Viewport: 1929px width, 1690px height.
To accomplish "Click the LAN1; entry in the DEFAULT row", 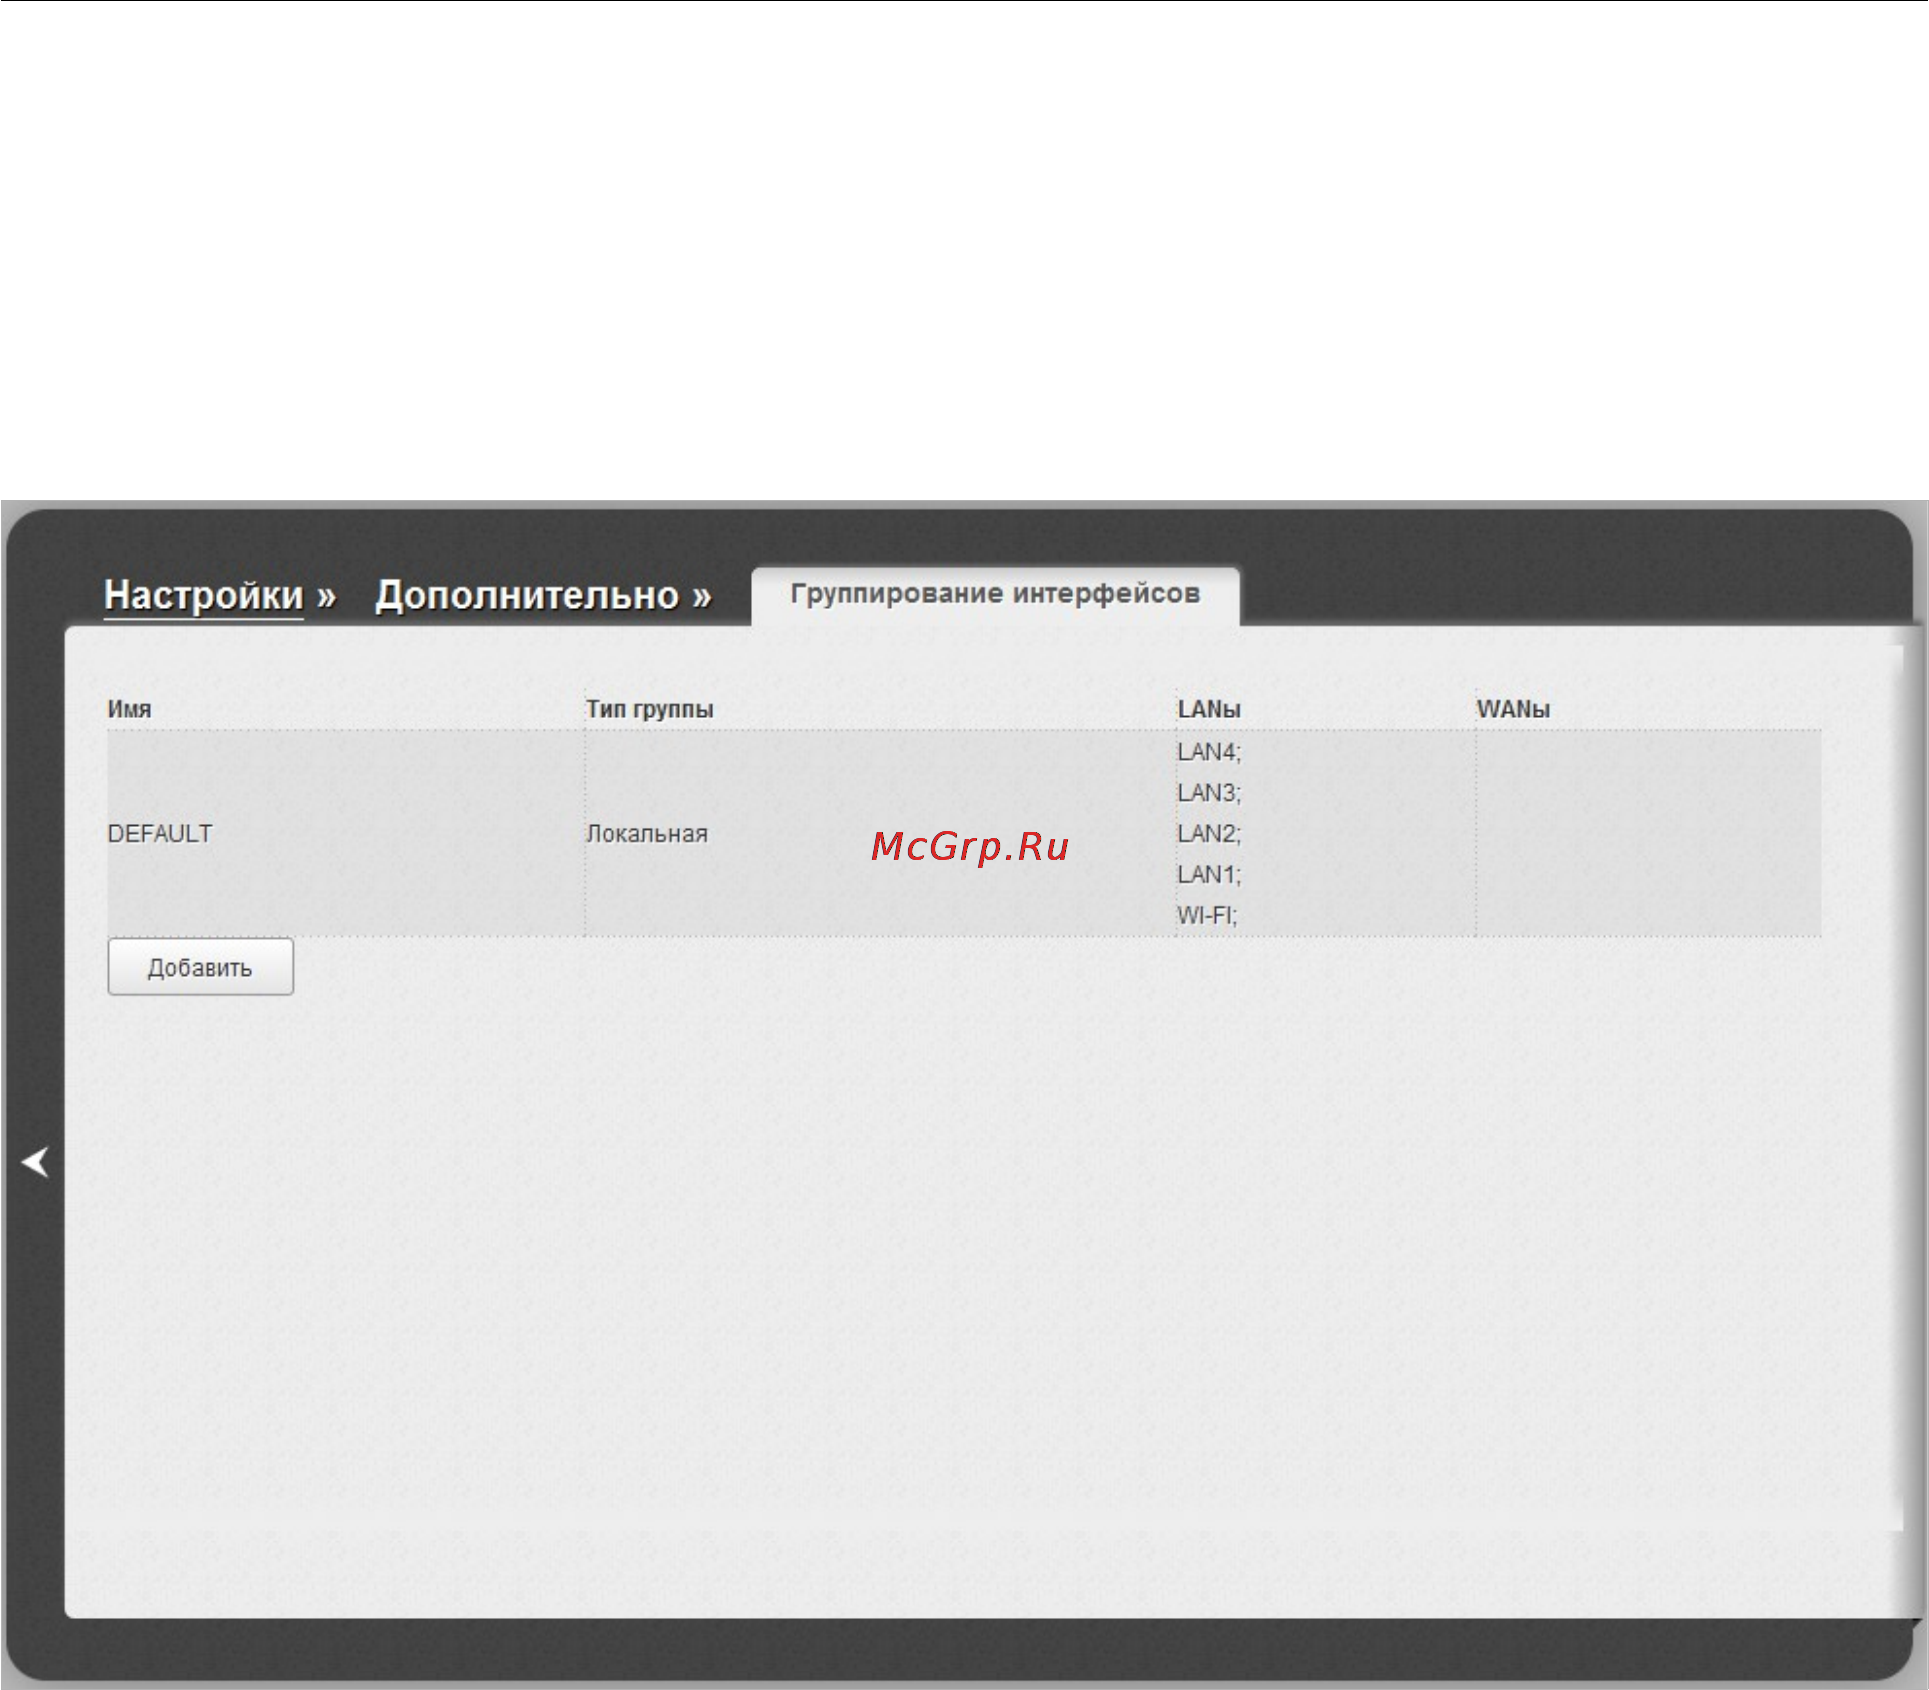I will (x=1209, y=875).
